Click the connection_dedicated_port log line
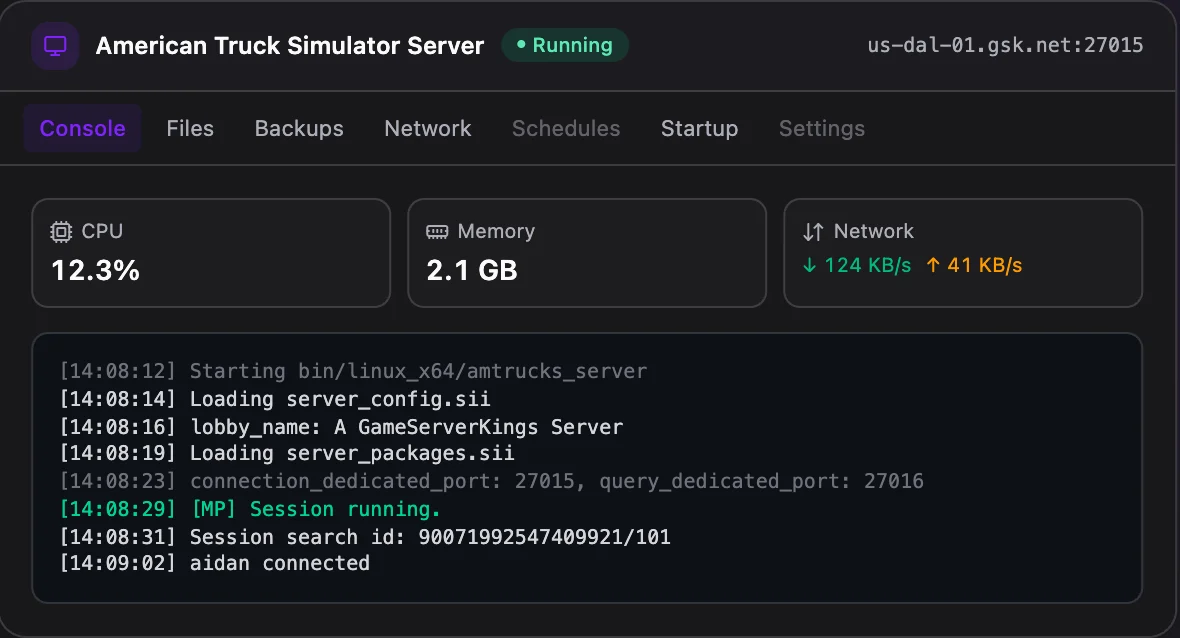This screenshot has width=1180, height=638. click(491, 482)
